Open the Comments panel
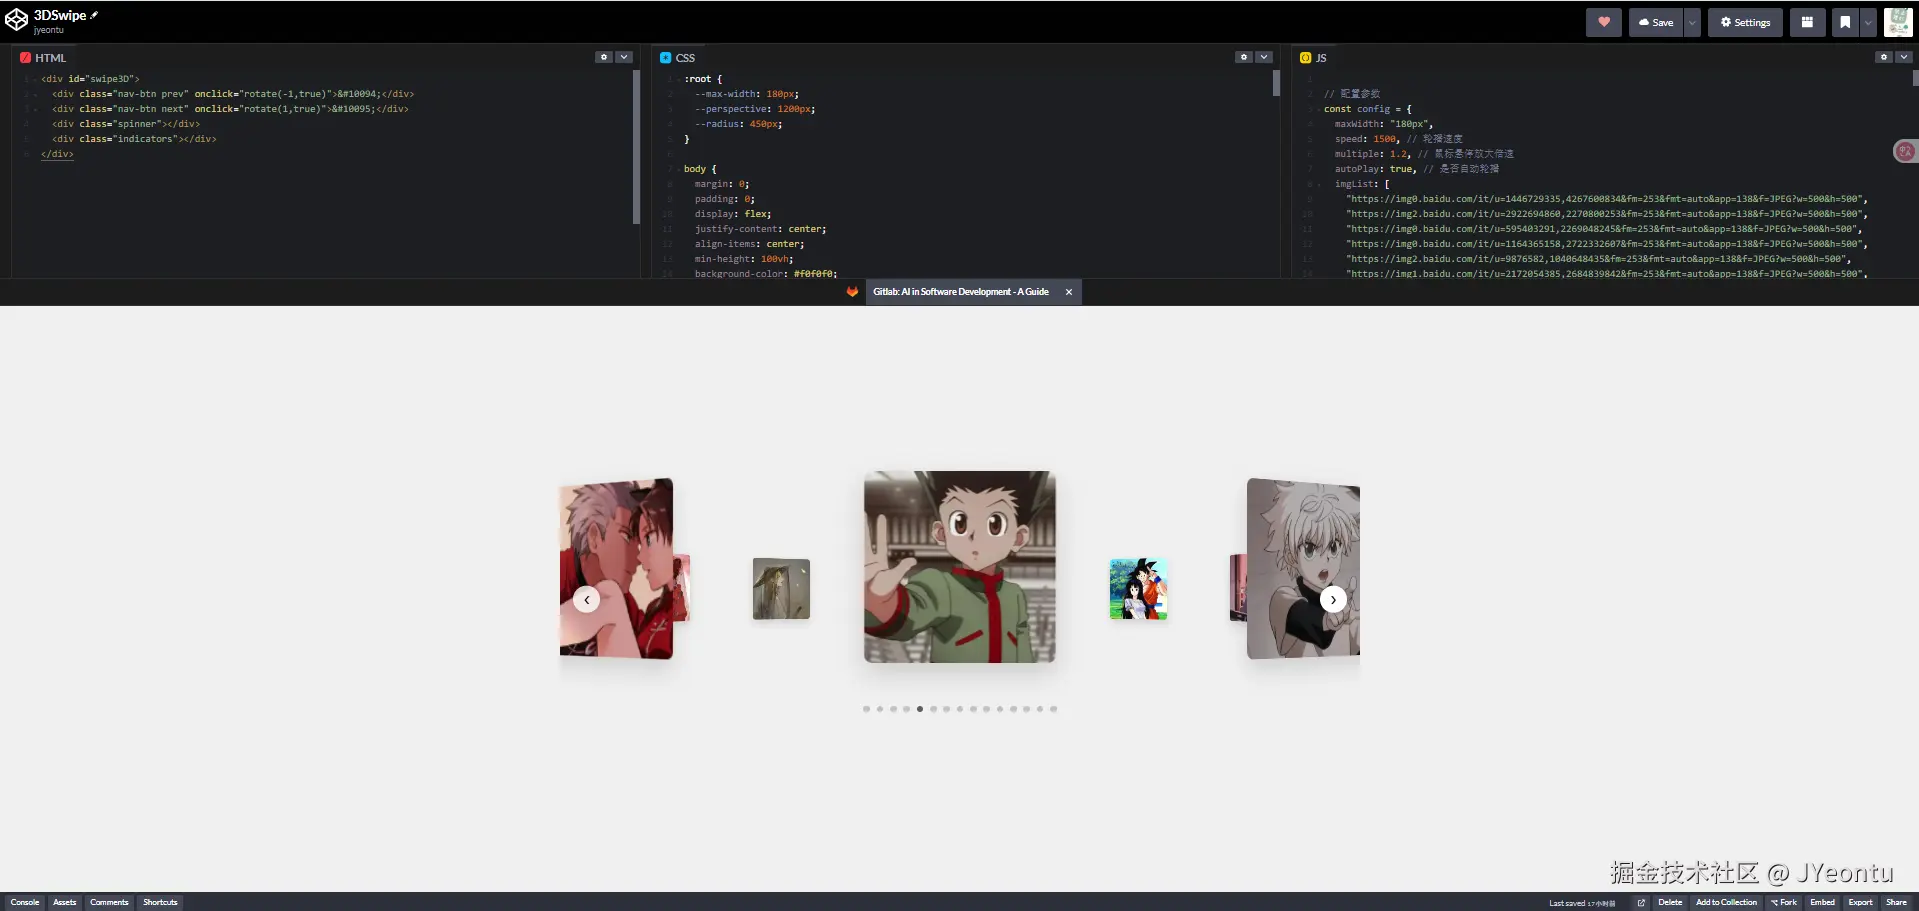The image size is (1919, 911). pyautogui.click(x=109, y=902)
